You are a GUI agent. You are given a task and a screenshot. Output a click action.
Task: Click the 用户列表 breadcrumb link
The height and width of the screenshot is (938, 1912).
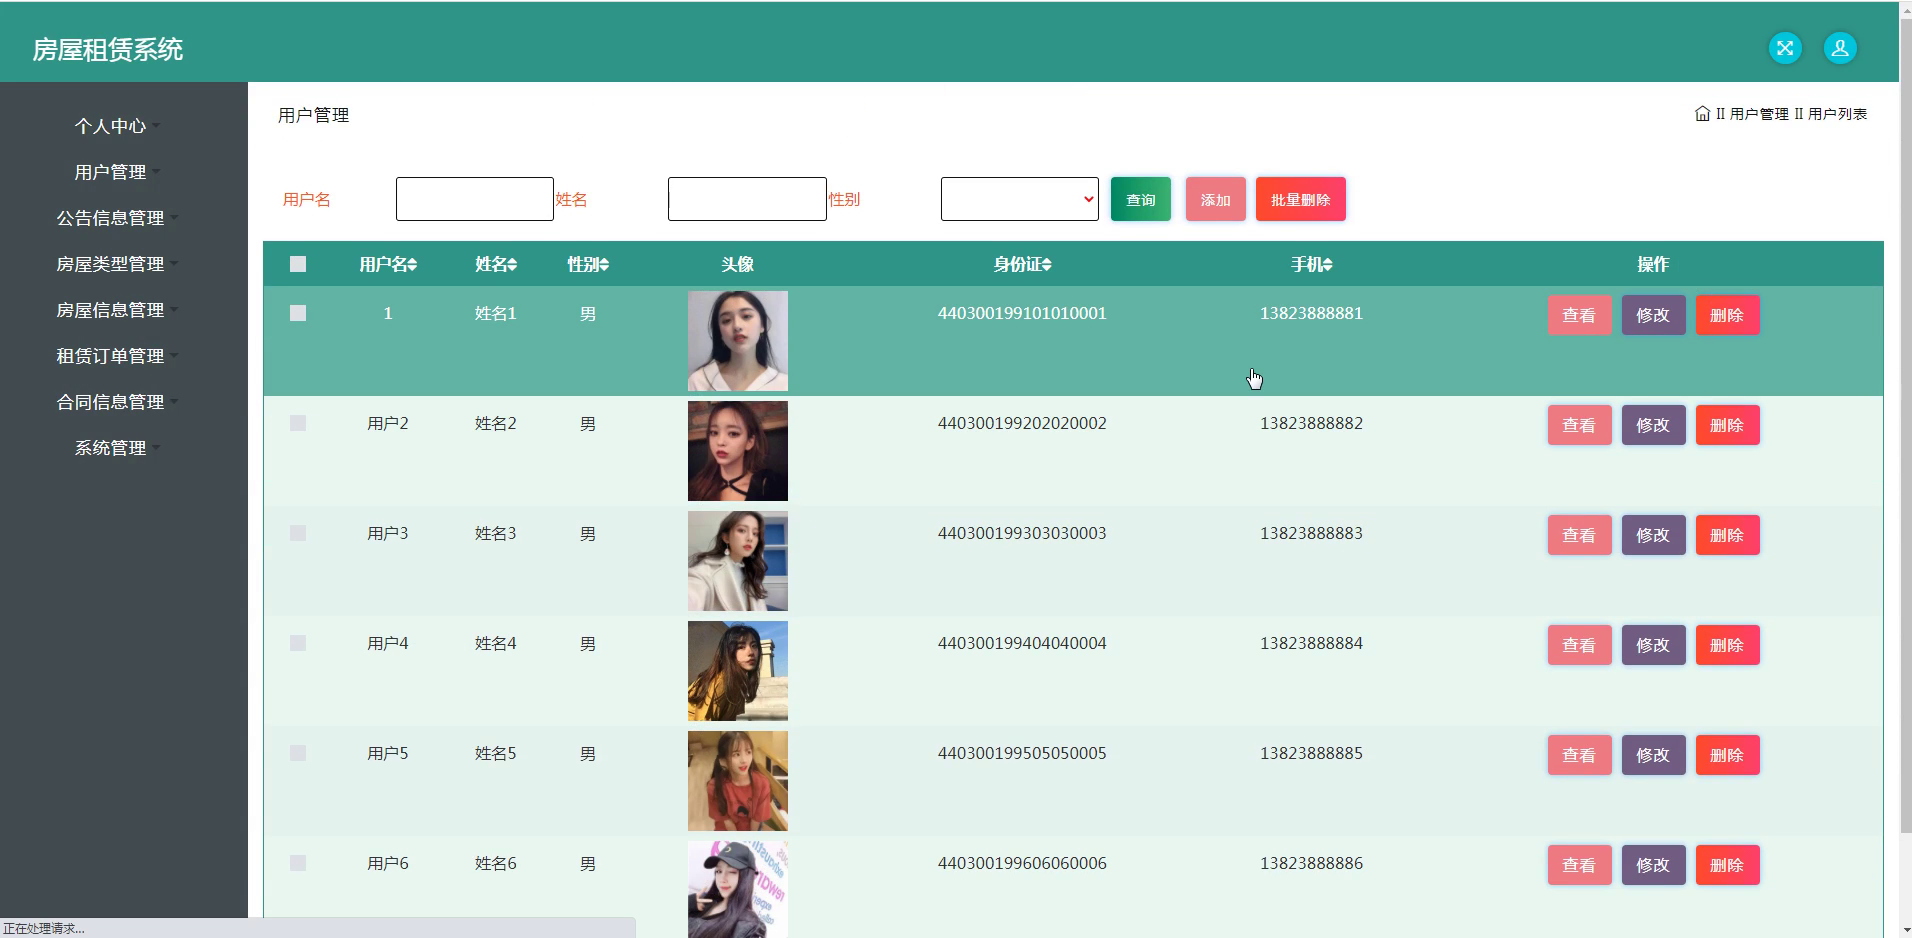click(1837, 114)
